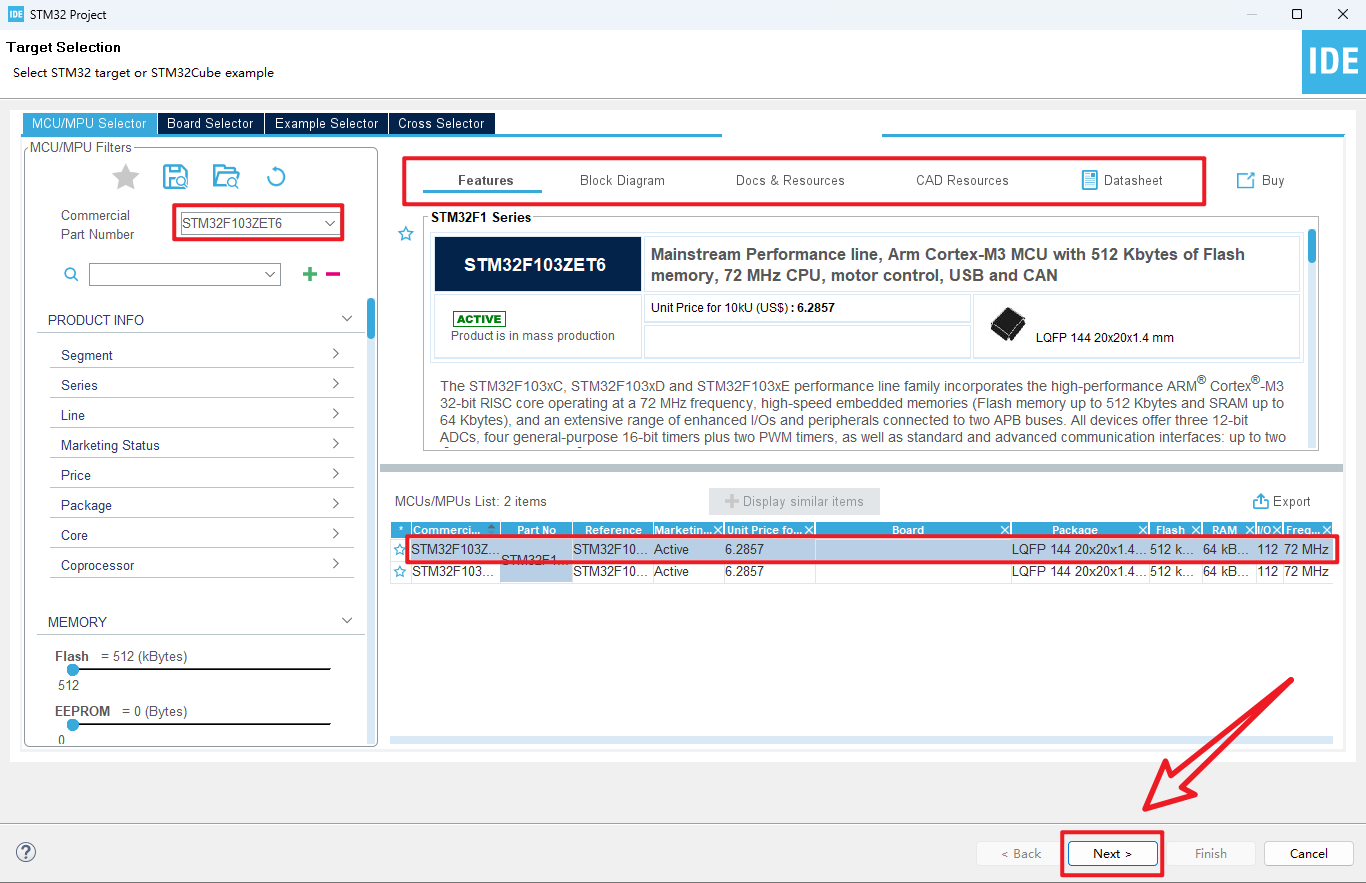This screenshot has height=883, width=1366.
Task: Click the Buy link text
Action: pos(1273,181)
